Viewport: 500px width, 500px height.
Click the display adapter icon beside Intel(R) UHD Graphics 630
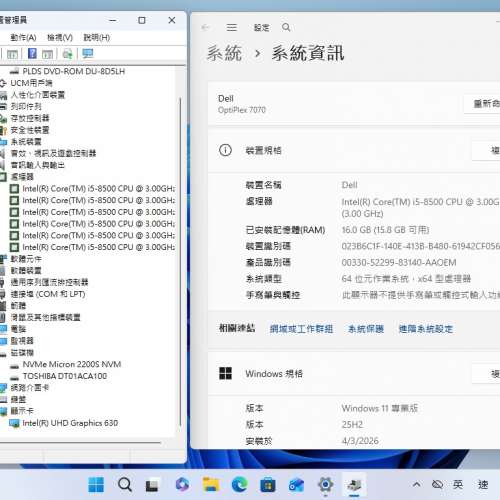tap(14, 423)
